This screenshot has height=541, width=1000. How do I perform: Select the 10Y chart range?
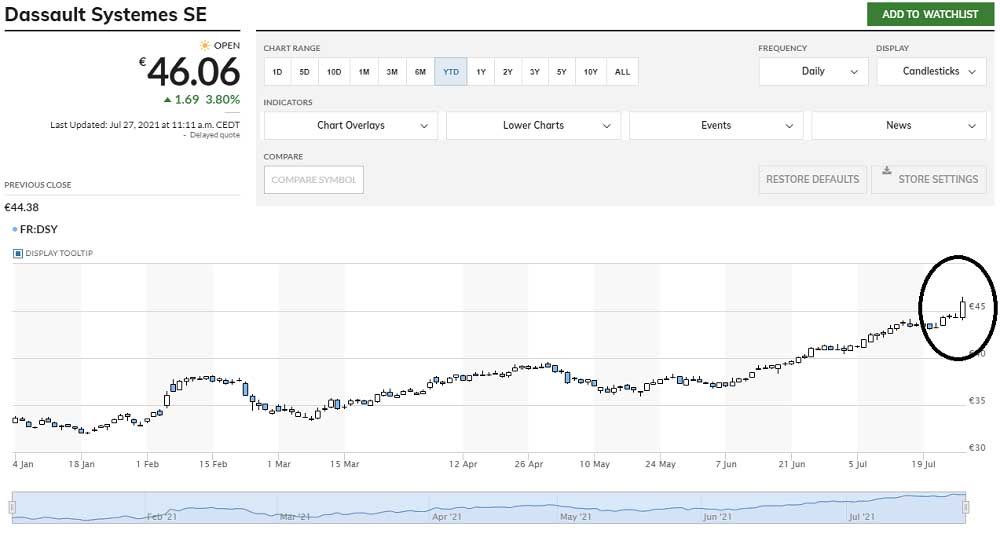click(591, 71)
